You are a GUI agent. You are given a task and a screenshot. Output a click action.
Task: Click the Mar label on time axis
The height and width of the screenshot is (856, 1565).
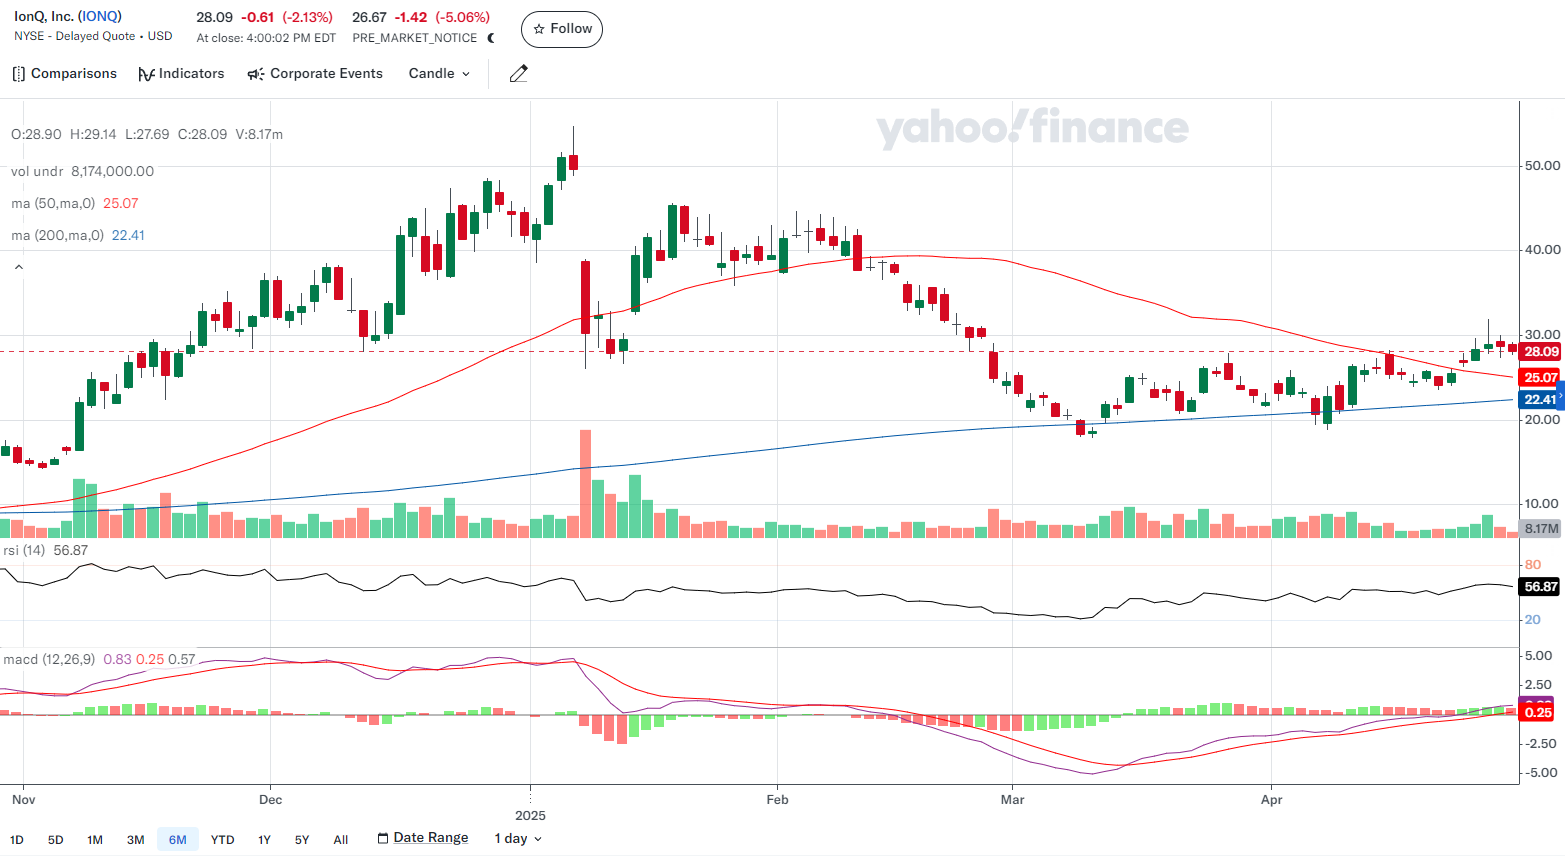[x=1013, y=799]
